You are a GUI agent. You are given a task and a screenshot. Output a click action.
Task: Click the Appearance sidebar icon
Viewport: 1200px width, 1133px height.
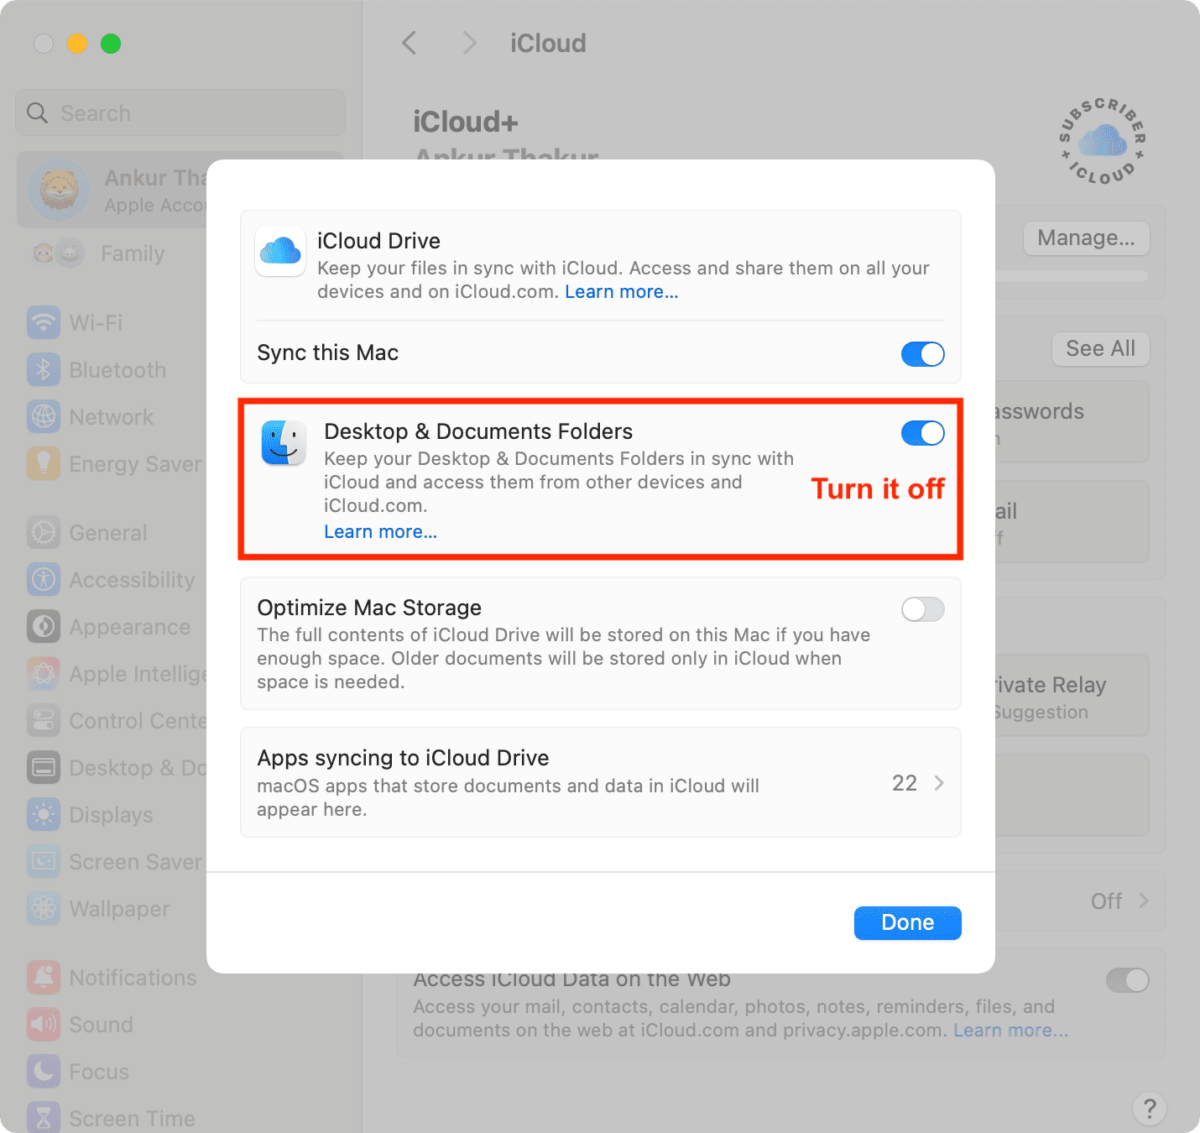(44, 627)
